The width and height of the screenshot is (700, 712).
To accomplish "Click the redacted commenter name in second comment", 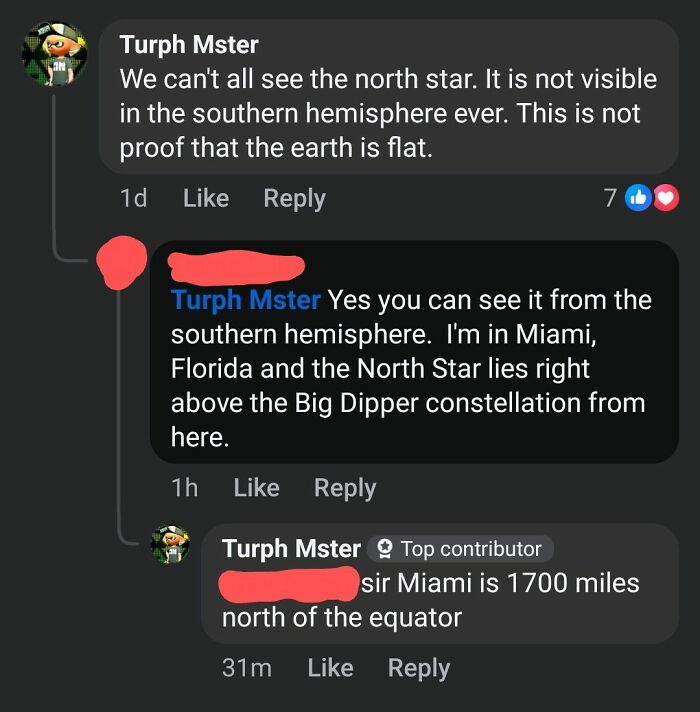I will 237,266.
